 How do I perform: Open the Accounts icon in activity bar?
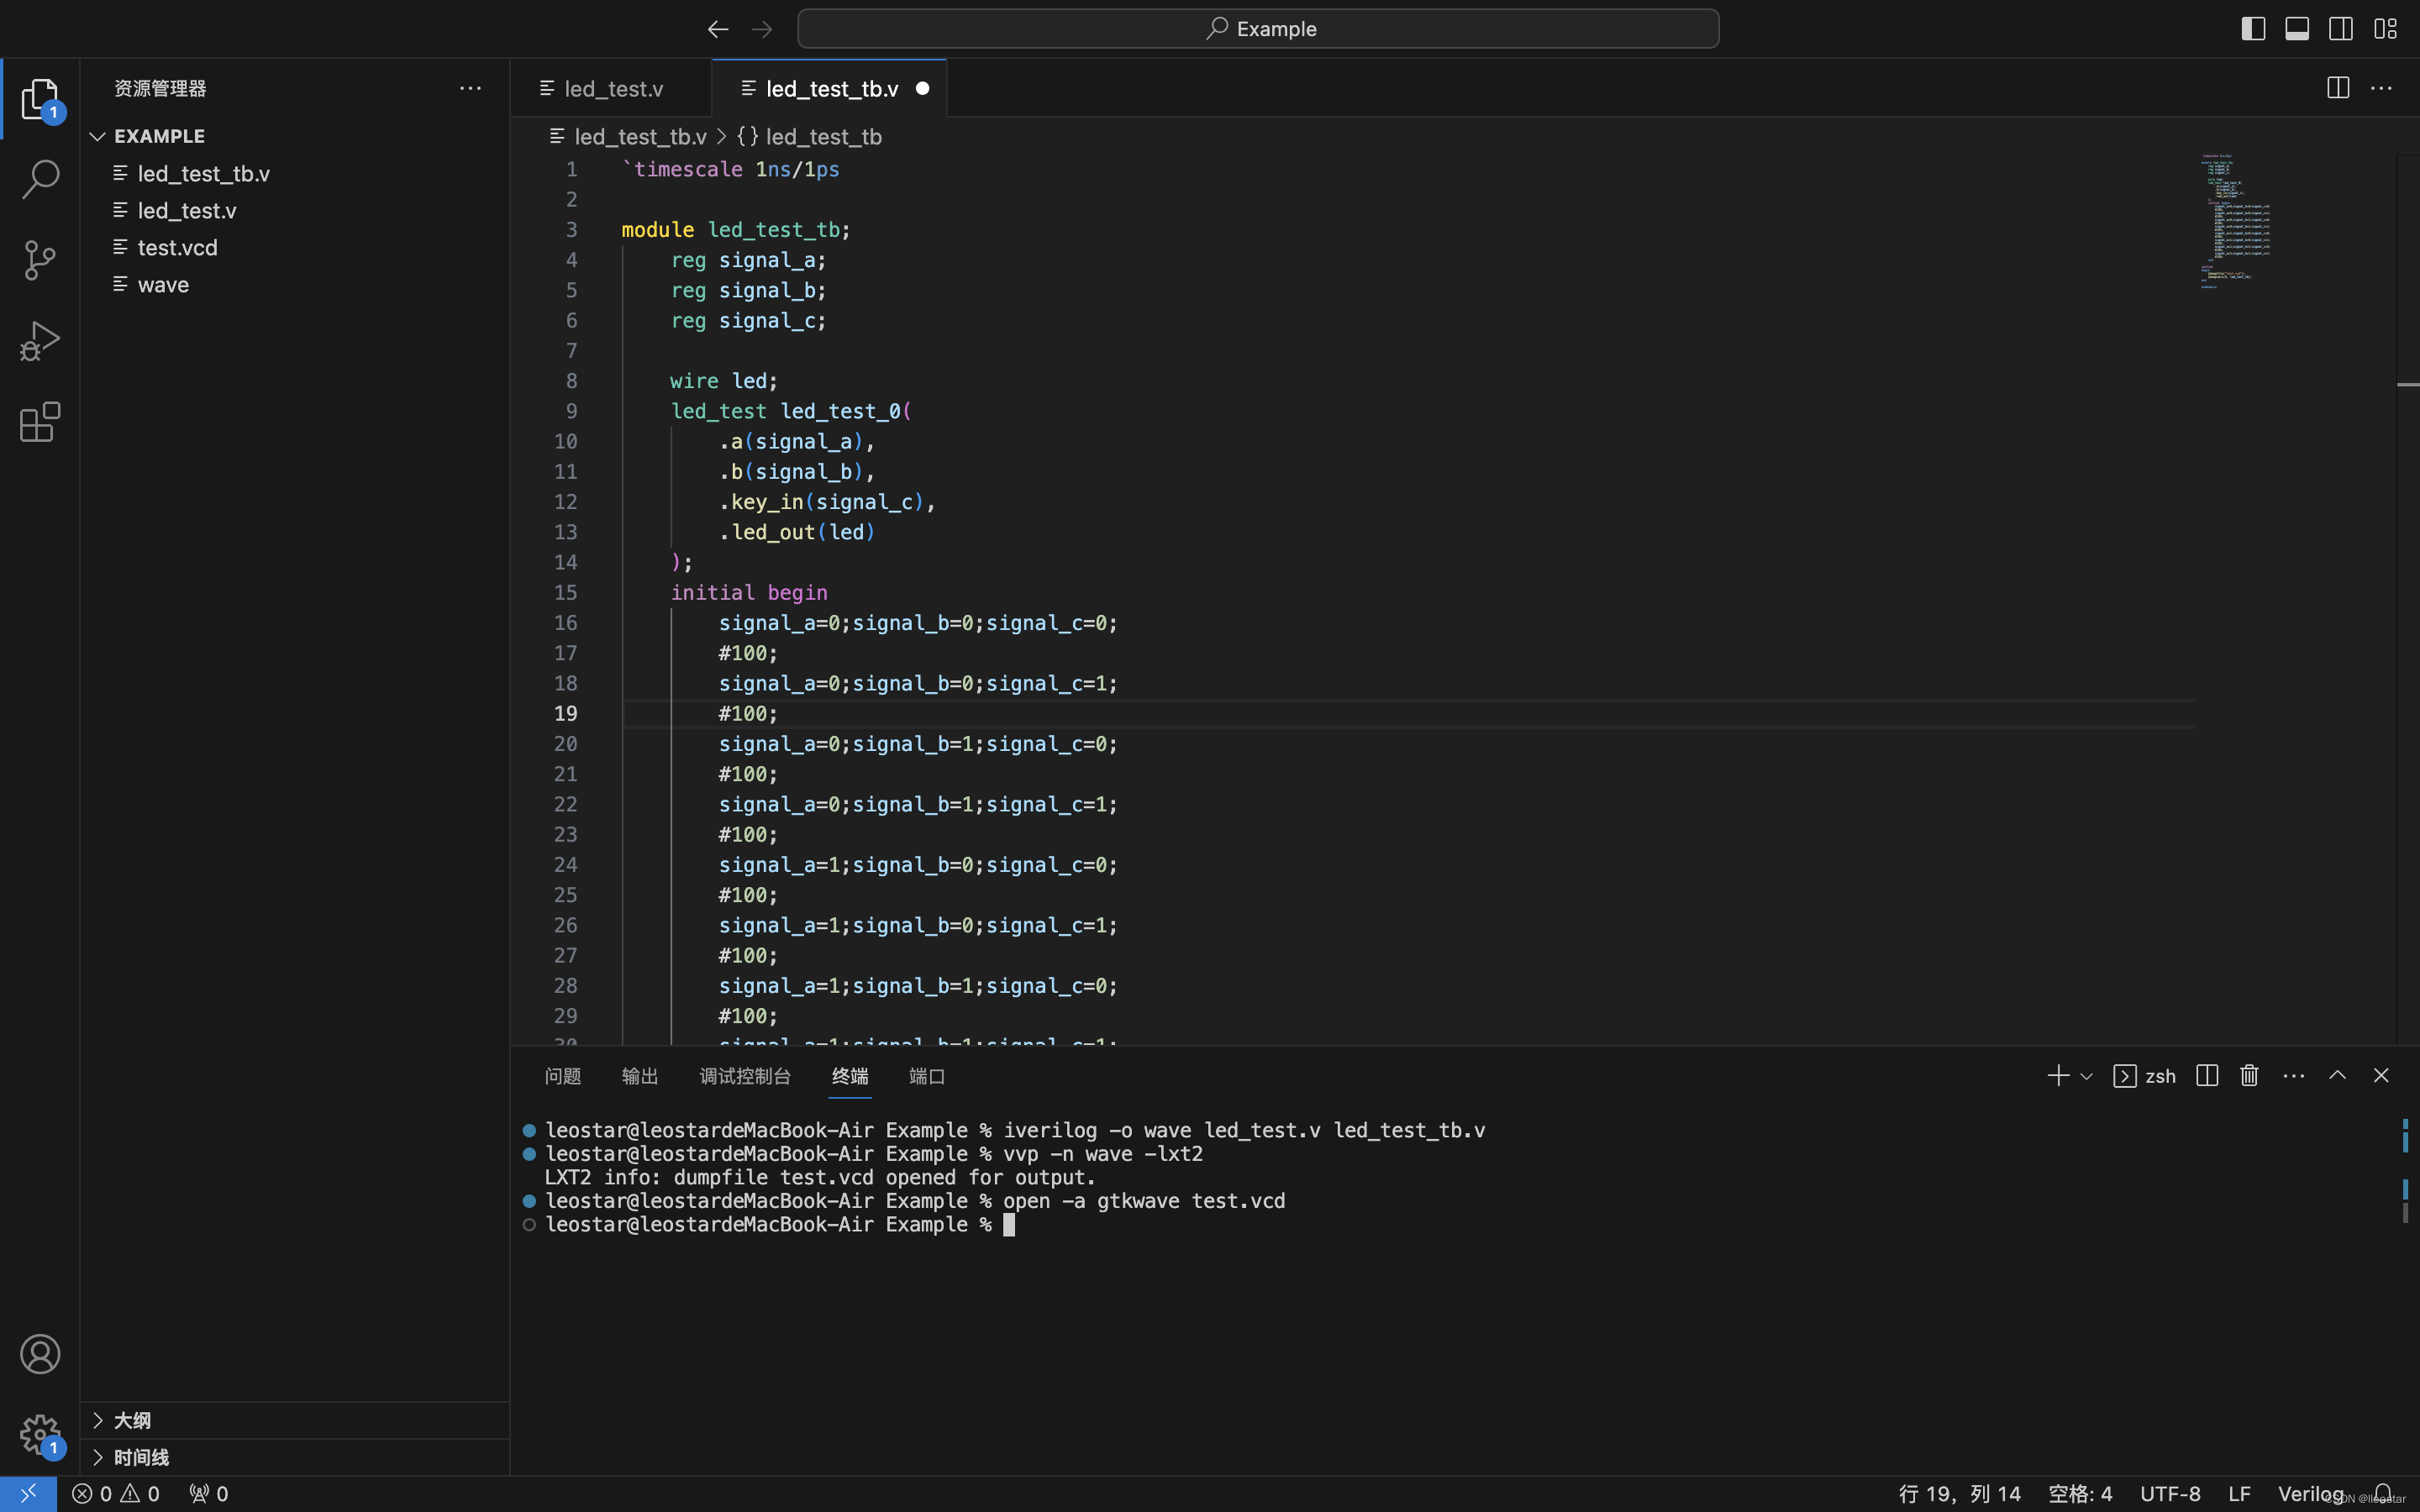pos(40,1354)
